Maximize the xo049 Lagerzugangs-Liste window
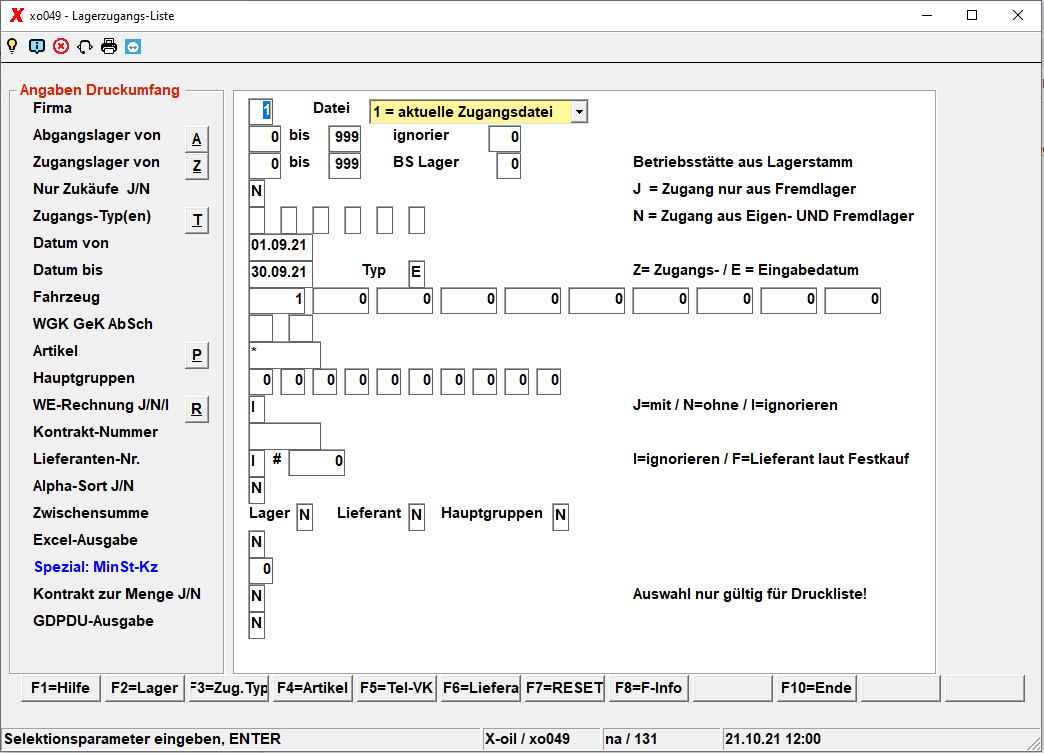1044x753 pixels. coord(972,15)
